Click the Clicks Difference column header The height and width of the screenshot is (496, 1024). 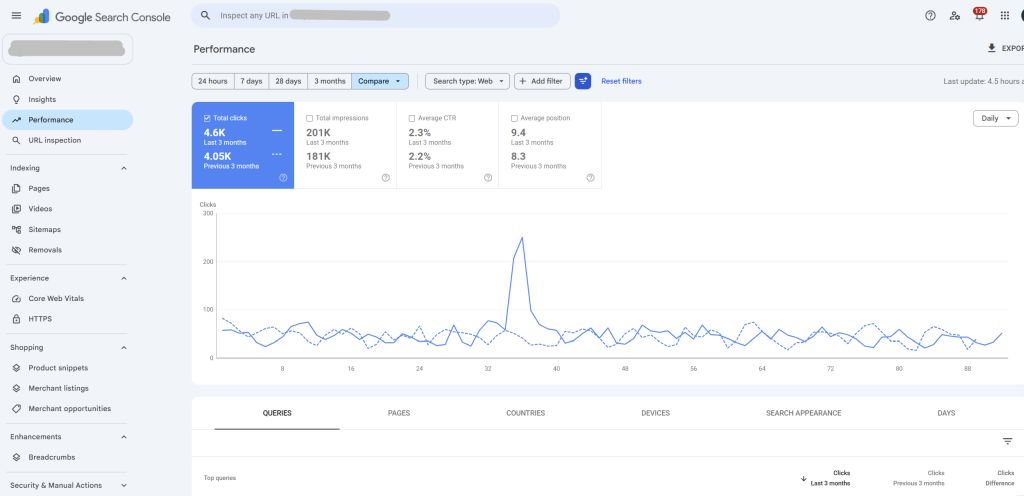[1000, 478]
